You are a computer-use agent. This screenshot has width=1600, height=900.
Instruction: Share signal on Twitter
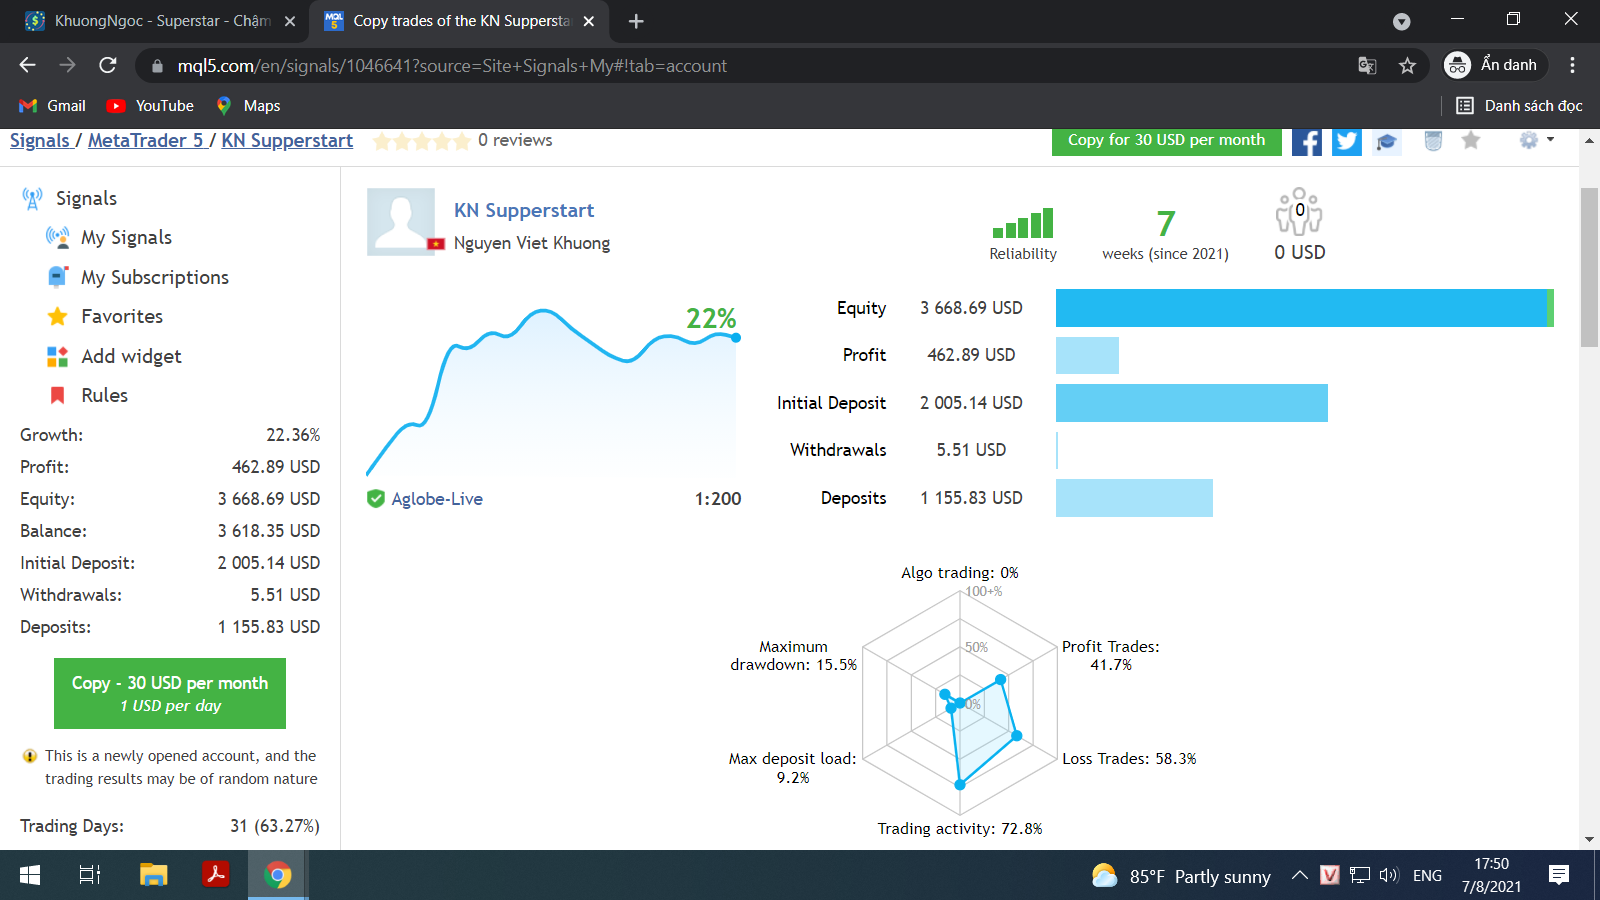click(x=1346, y=141)
